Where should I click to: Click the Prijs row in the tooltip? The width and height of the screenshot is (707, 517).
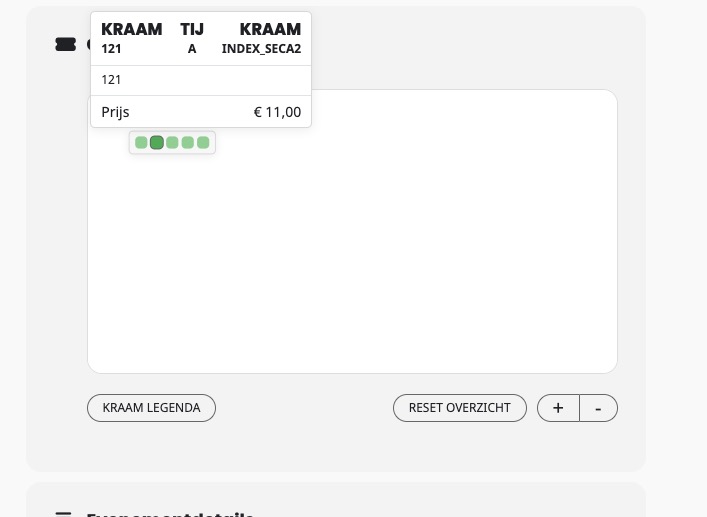[201, 112]
